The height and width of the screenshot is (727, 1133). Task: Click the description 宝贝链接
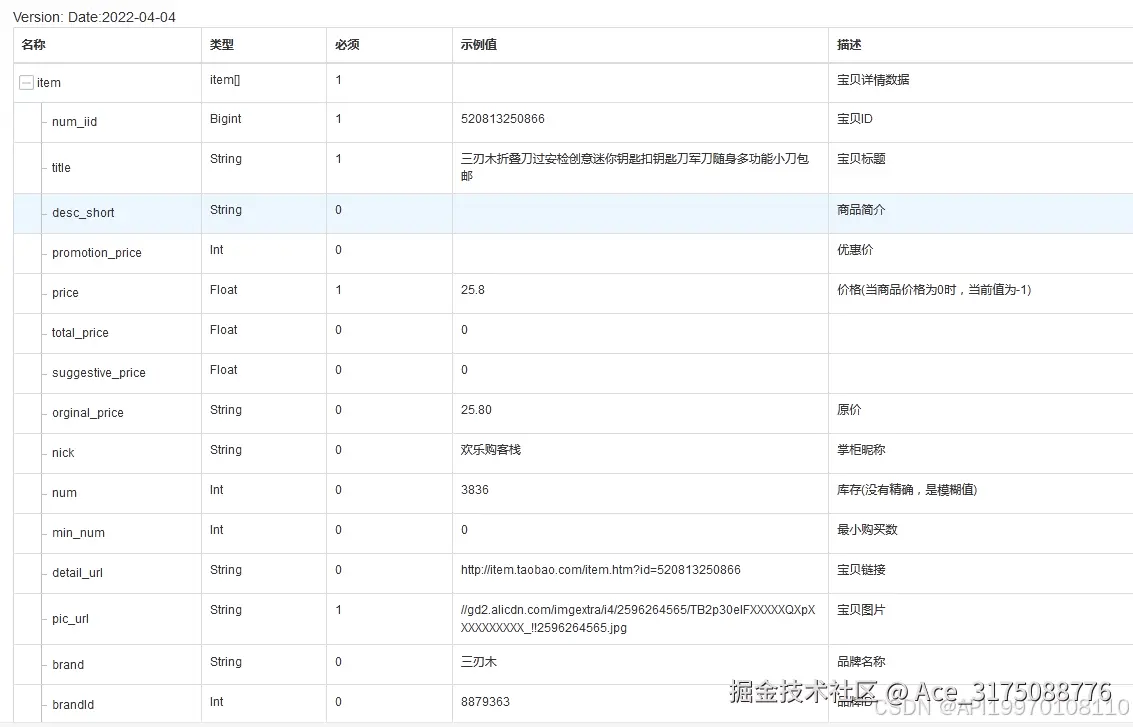tap(861, 569)
